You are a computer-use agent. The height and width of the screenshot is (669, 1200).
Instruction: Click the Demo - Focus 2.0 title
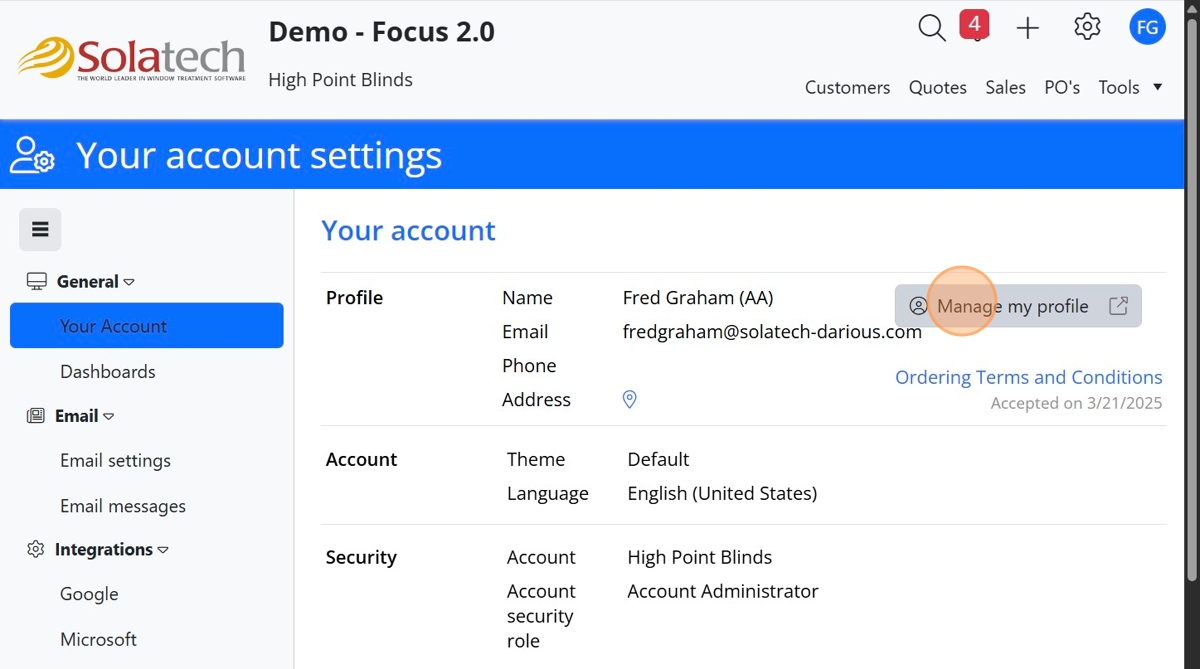[x=382, y=32]
